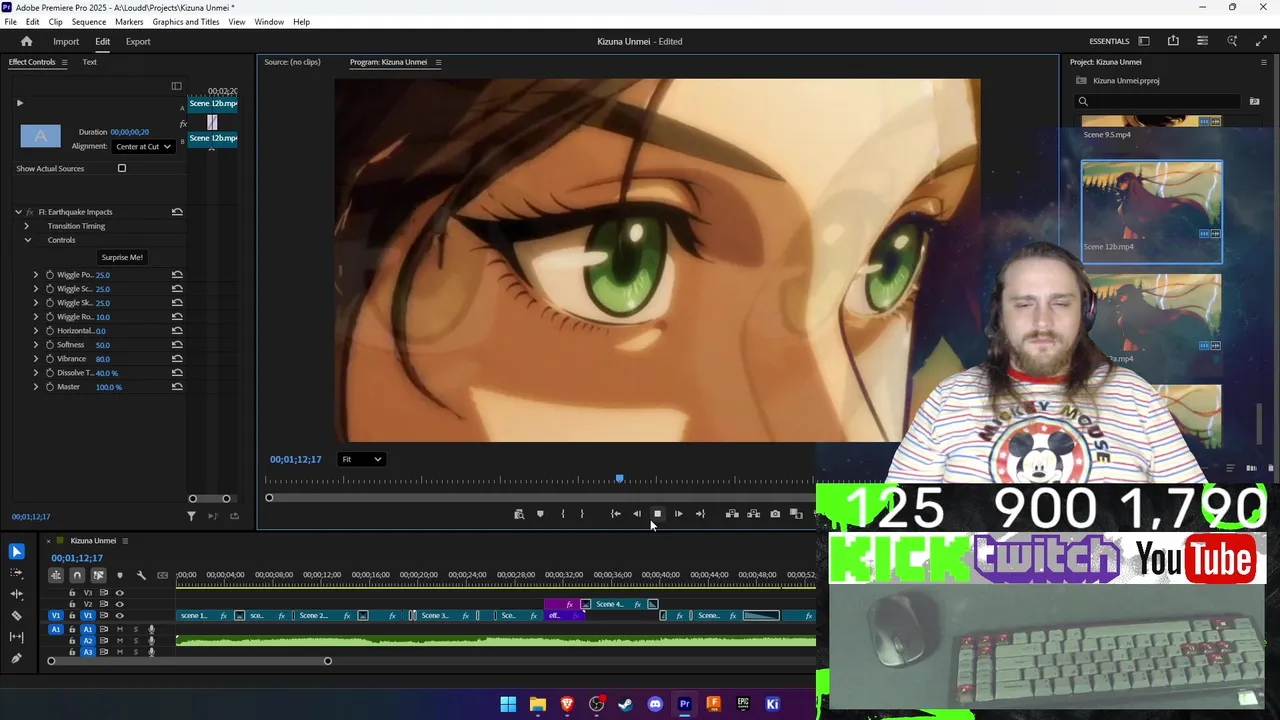The width and height of the screenshot is (1280, 720).
Task: Mark In point in Program monitor
Action: point(562,514)
